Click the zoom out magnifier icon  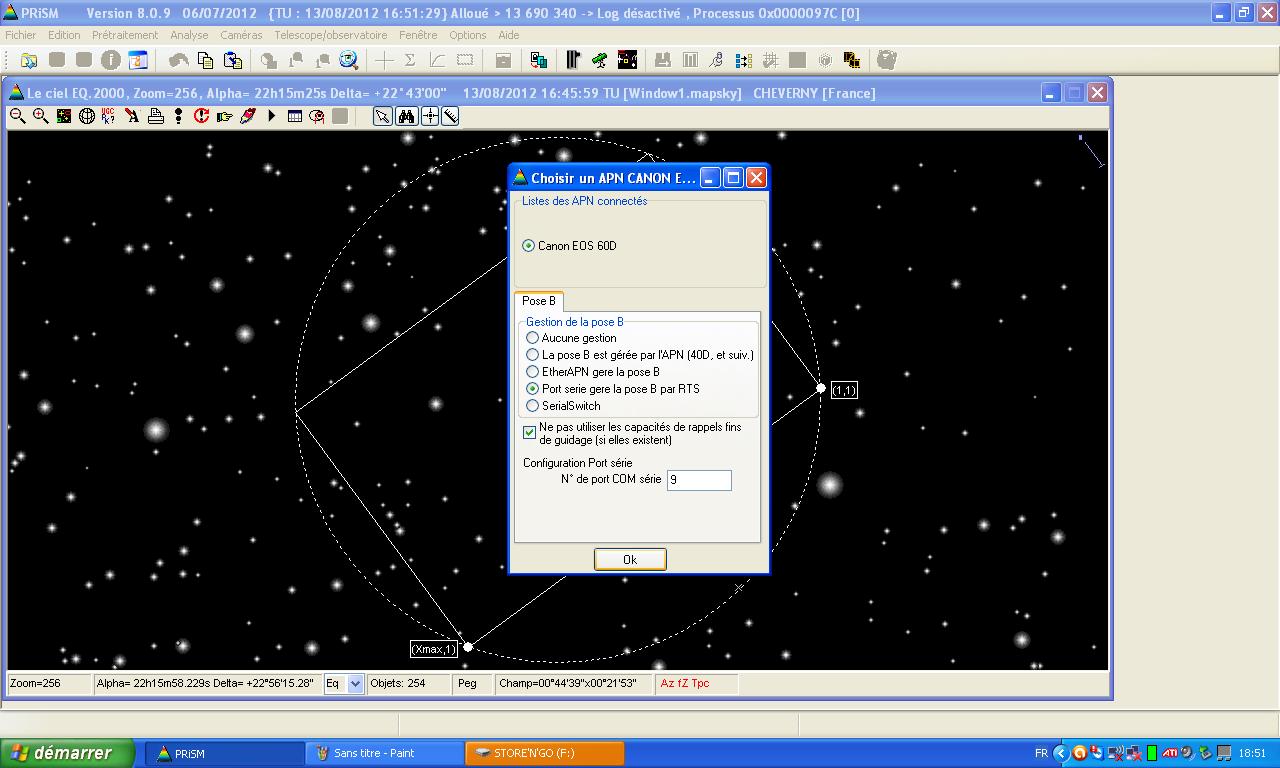[17, 116]
